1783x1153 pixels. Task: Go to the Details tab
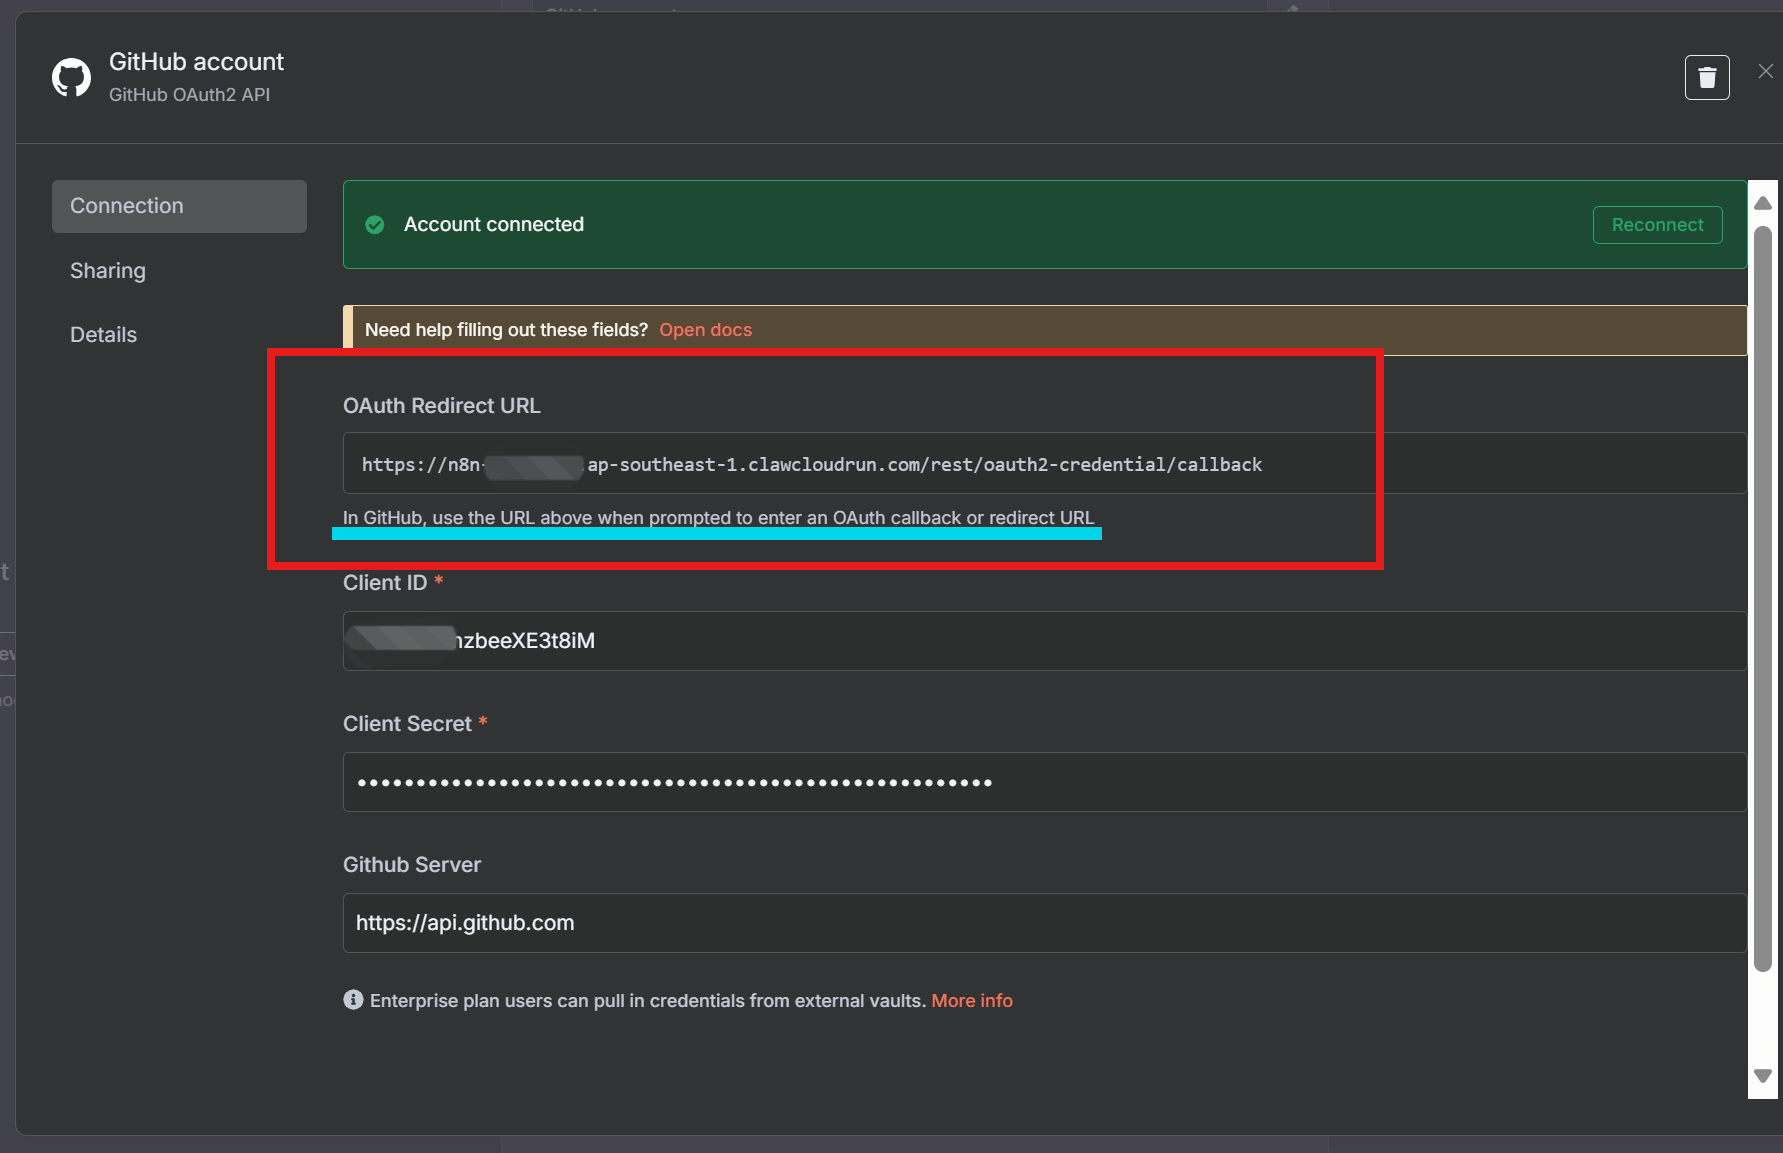[103, 335]
